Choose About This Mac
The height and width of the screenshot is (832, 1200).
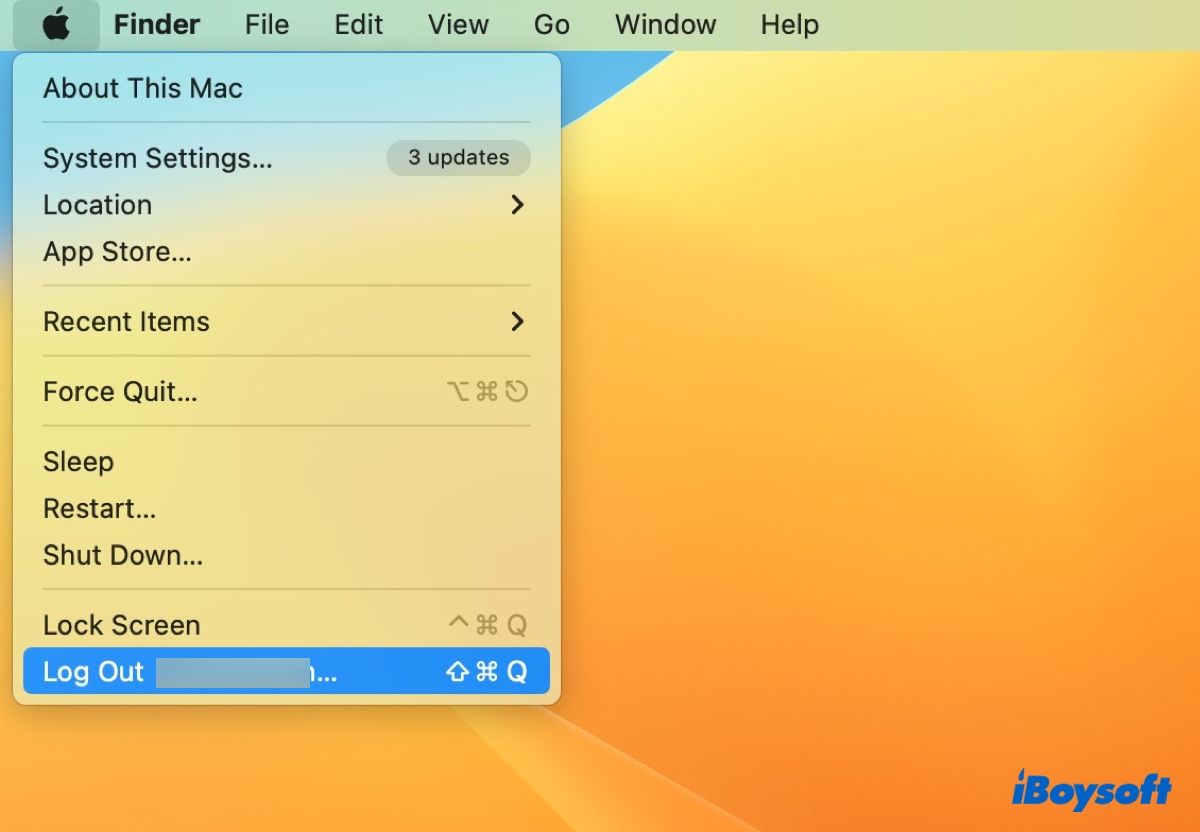(143, 88)
